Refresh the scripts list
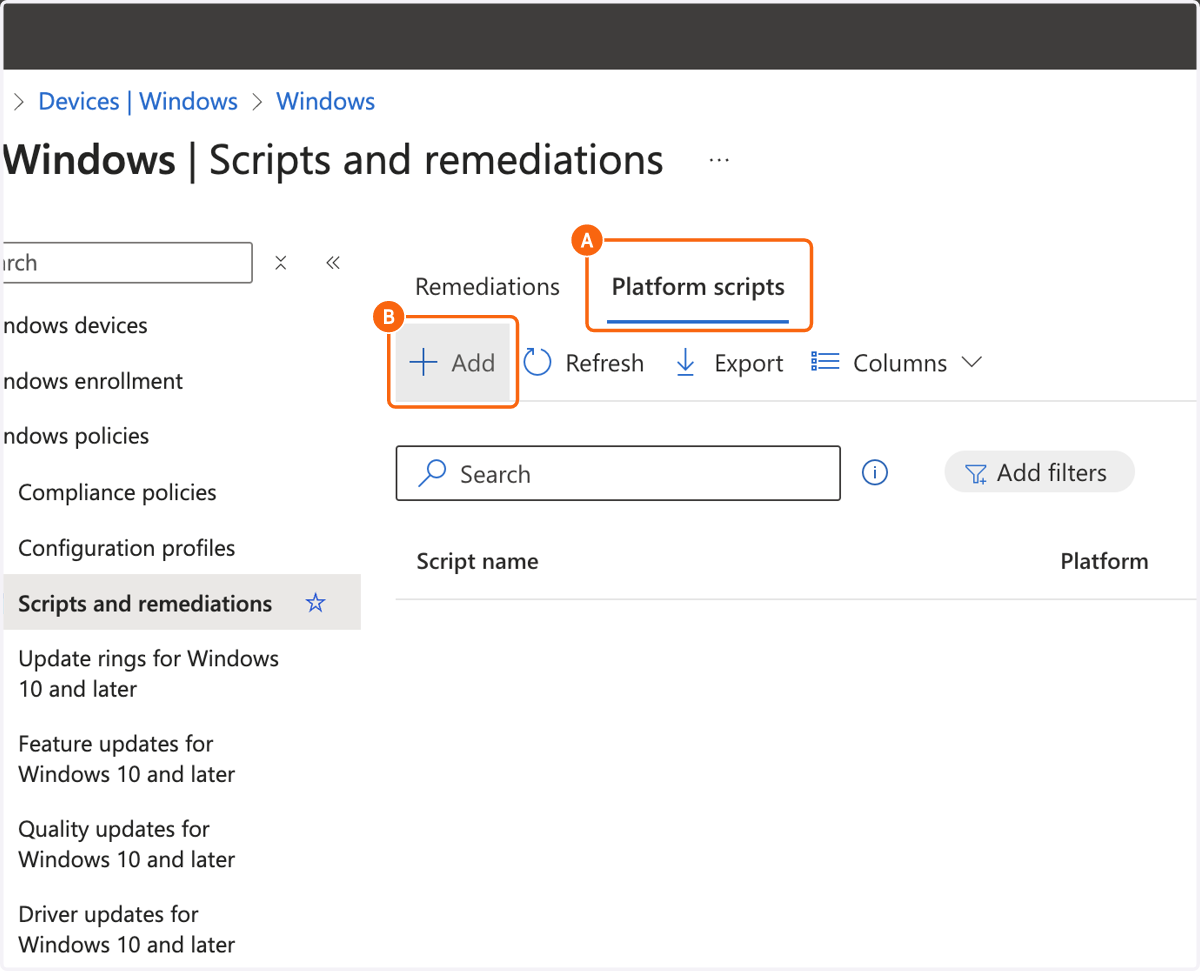This screenshot has width=1200, height=971. point(585,363)
